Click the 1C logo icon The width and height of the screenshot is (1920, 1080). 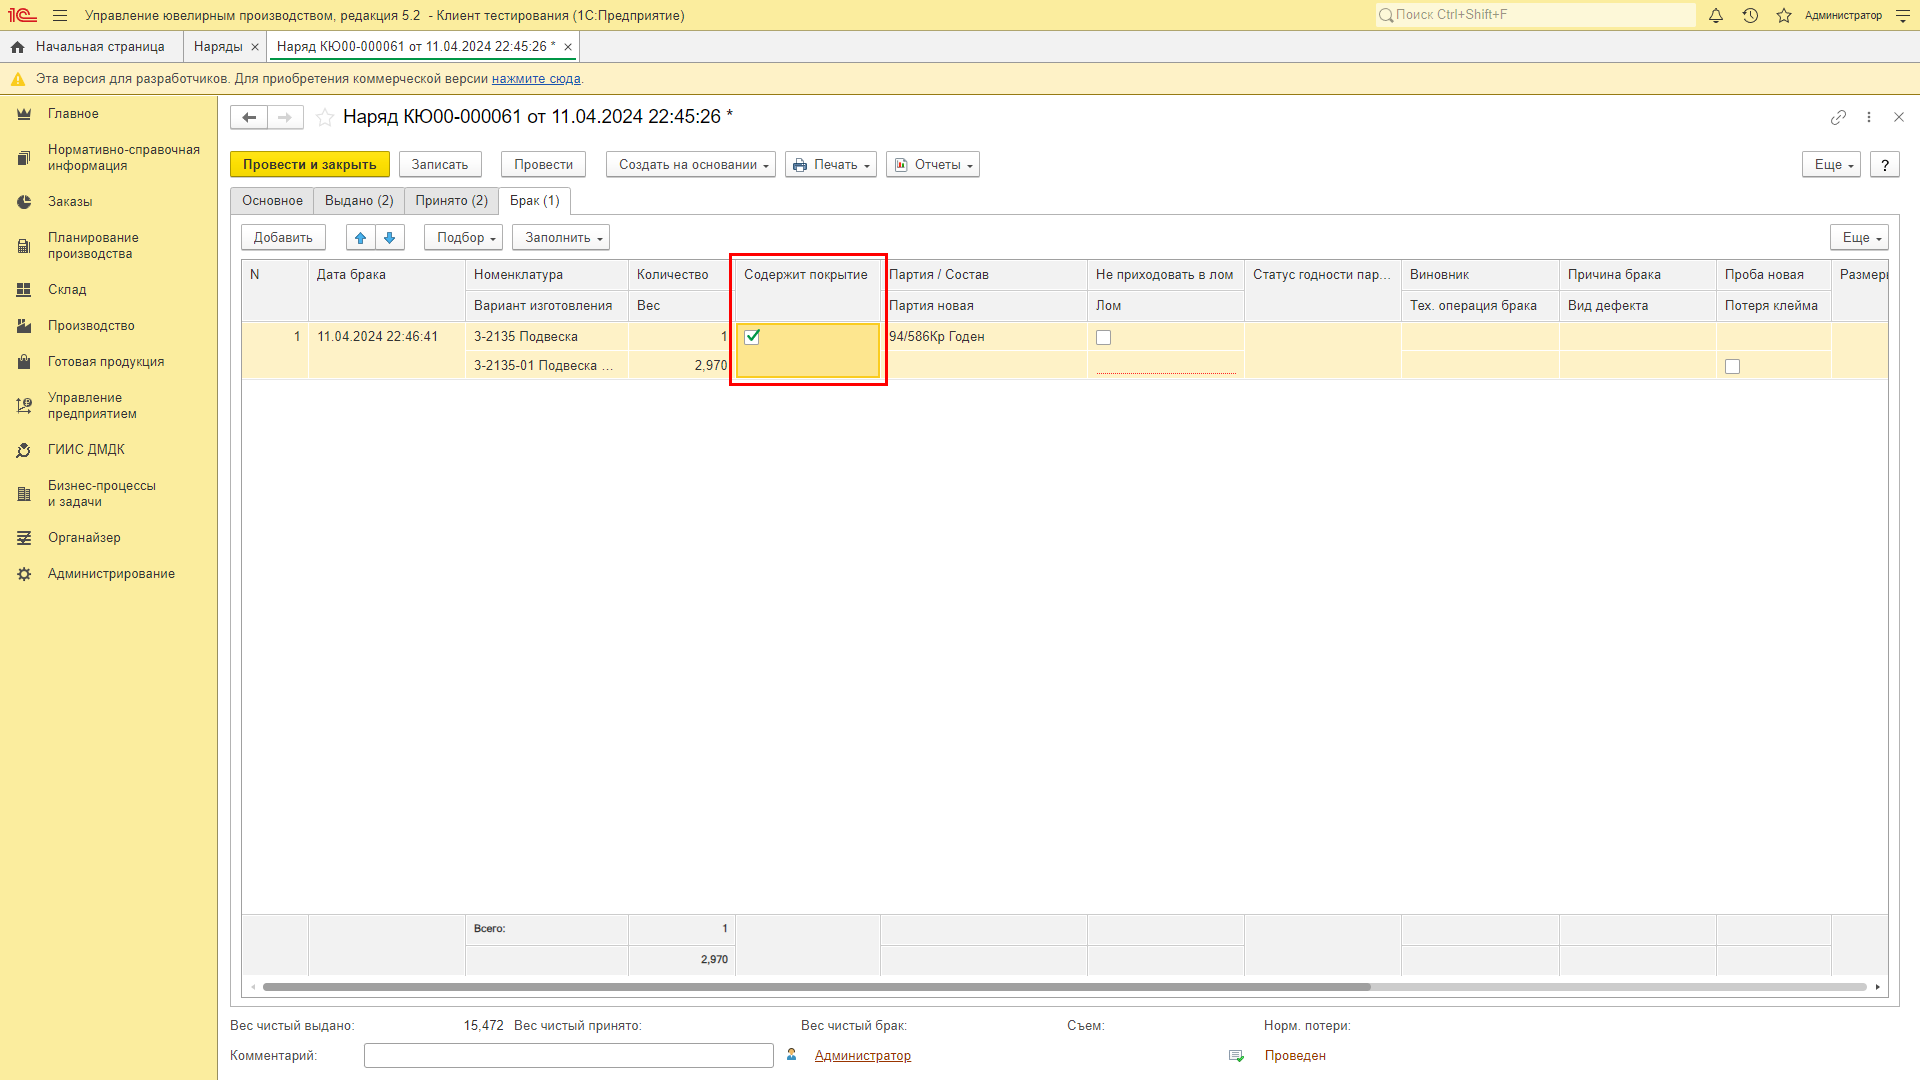[x=22, y=15]
